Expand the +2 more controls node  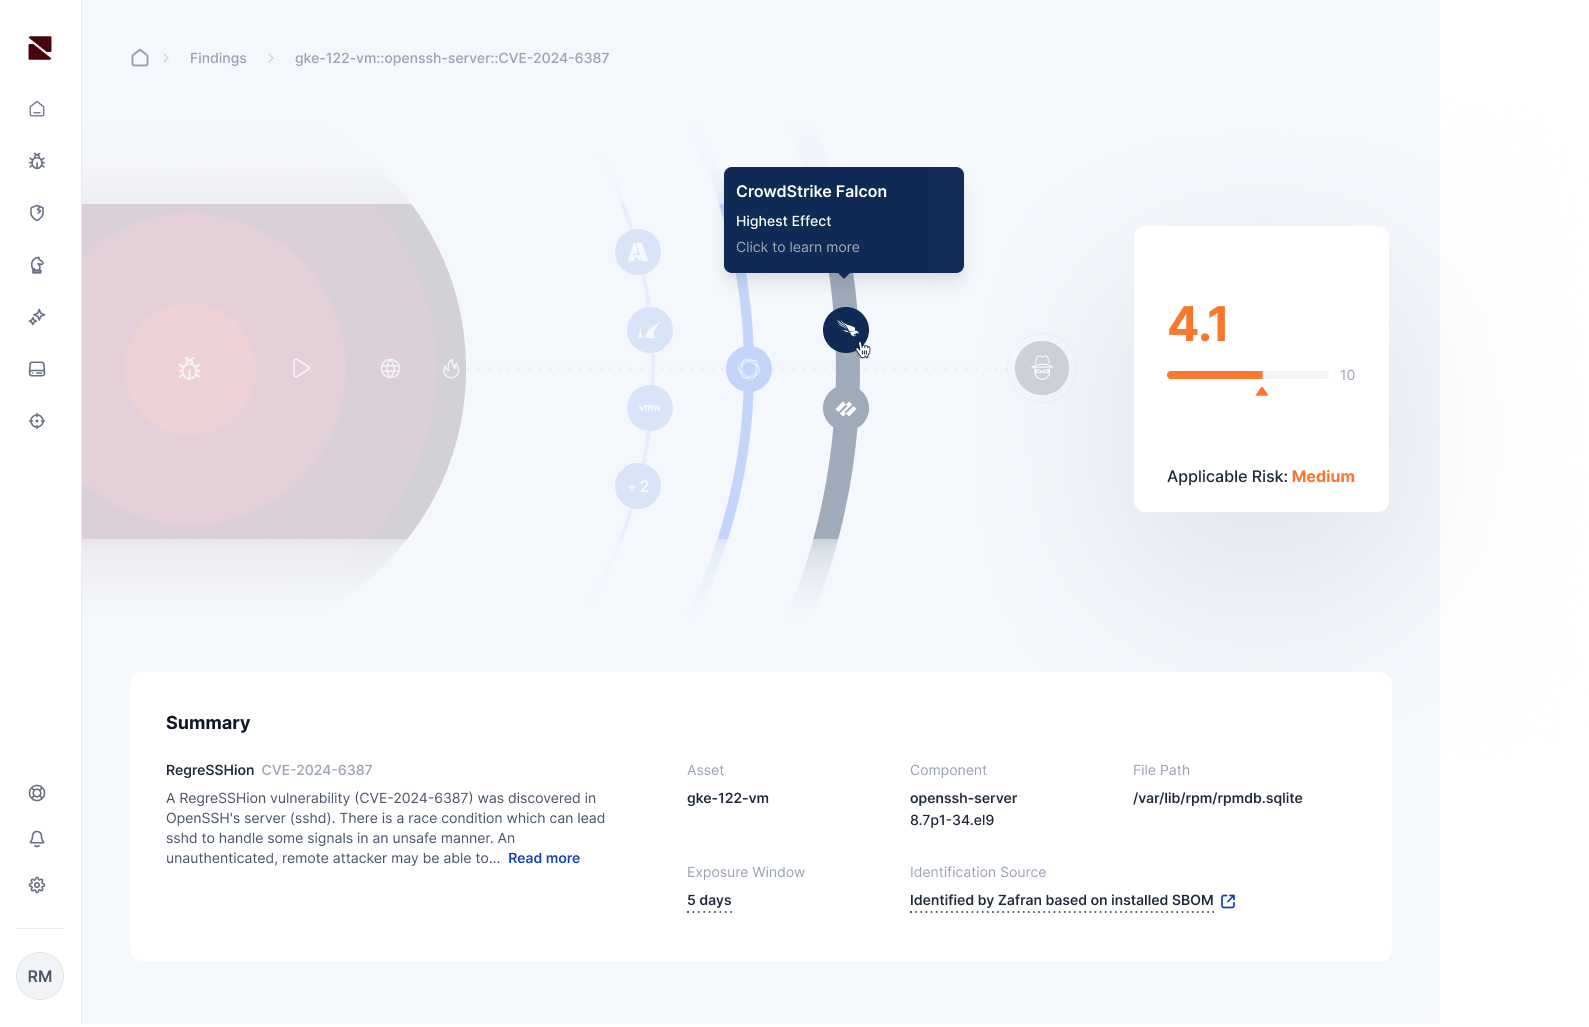[638, 486]
